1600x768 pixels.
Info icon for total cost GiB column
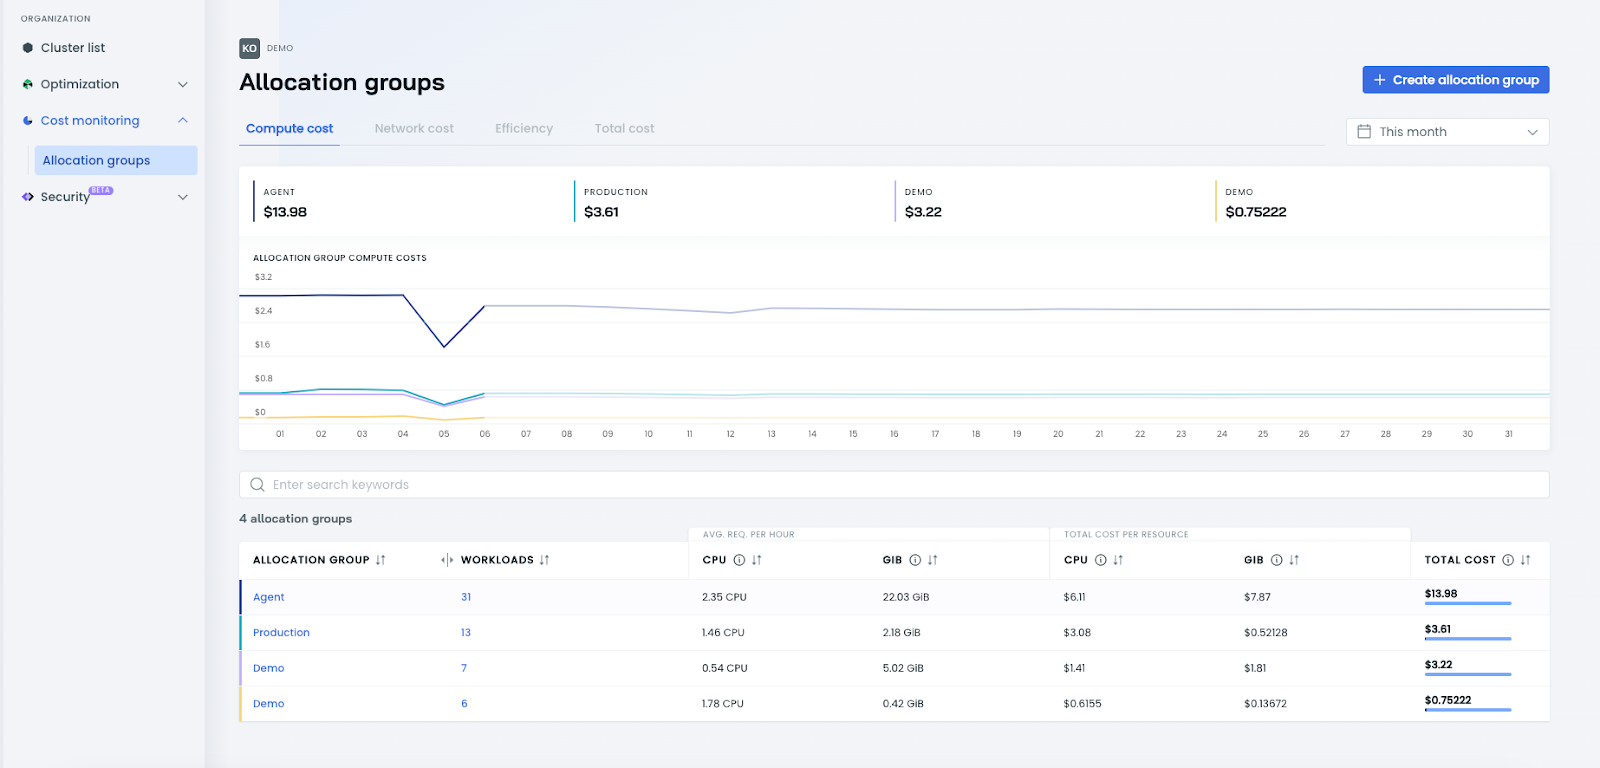pos(1276,560)
